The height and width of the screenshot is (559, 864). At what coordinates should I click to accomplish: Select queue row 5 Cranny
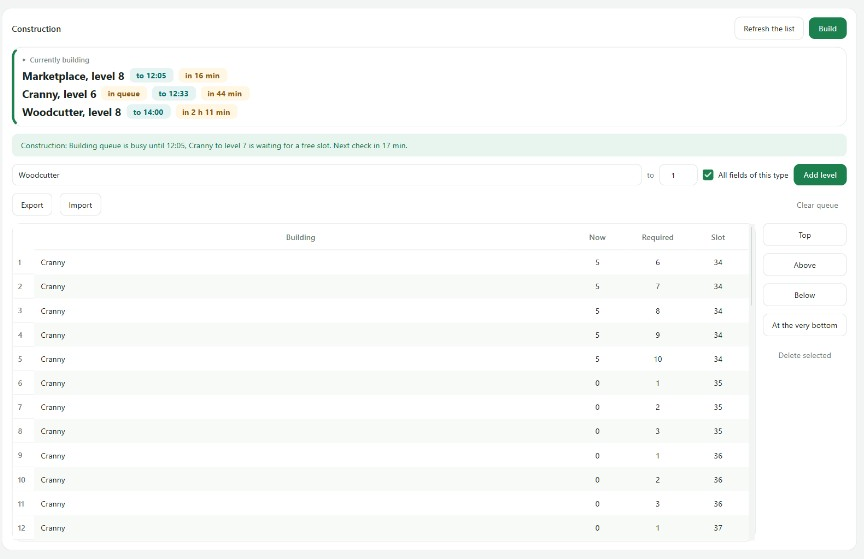pyautogui.click(x=381, y=359)
